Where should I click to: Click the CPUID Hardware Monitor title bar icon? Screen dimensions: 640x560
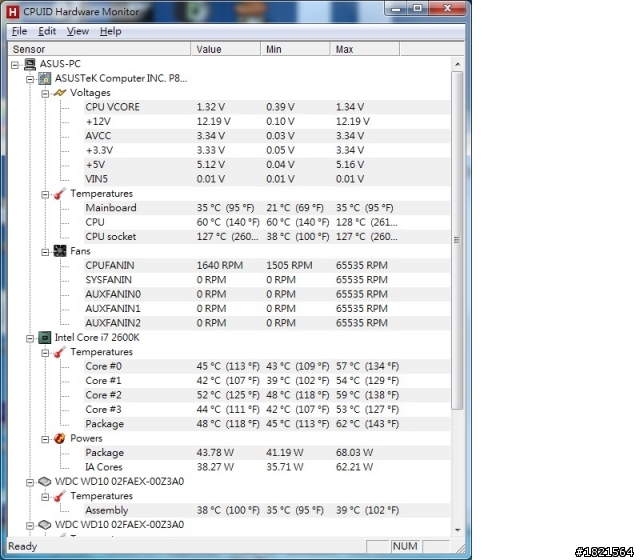point(13,12)
